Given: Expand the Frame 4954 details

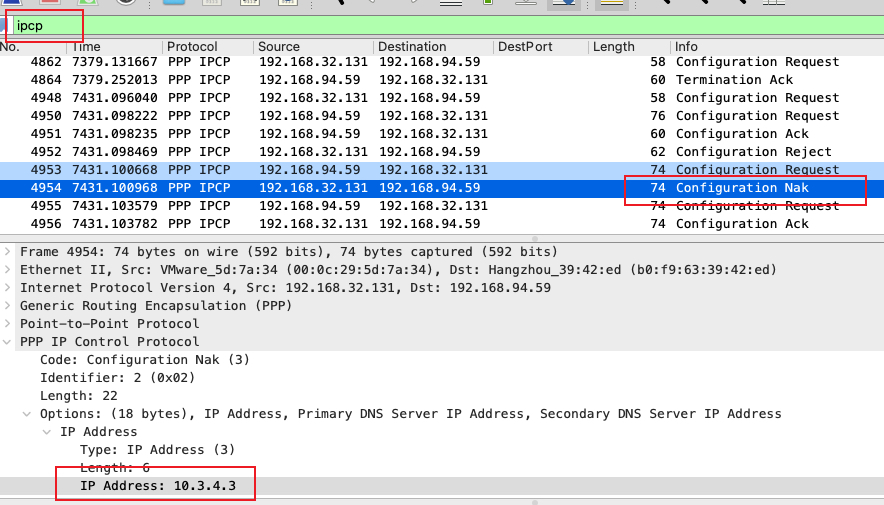Looking at the screenshot, I should tap(9, 252).
